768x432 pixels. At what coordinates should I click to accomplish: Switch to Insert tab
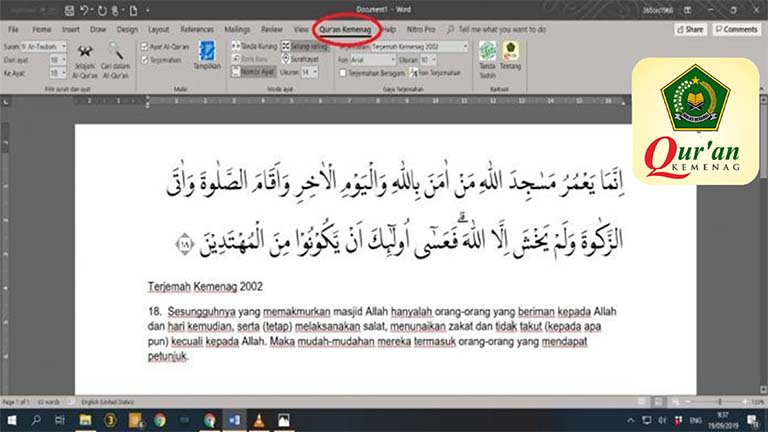point(71,29)
